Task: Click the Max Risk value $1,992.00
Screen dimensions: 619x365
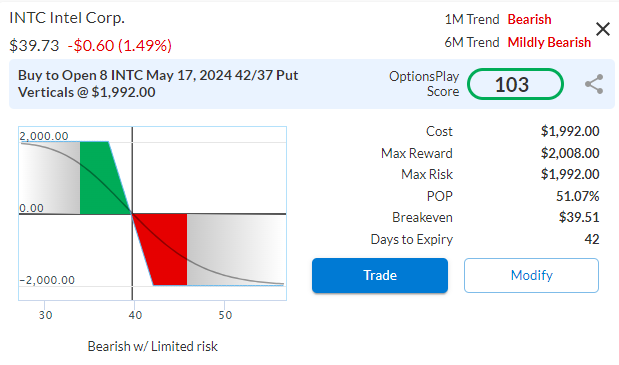Action: [x=570, y=174]
